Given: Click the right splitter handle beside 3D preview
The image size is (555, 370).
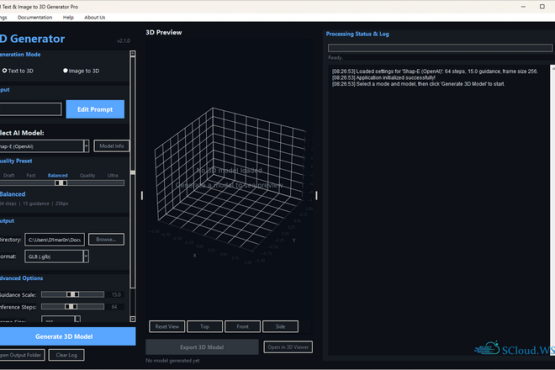Looking at the screenshot, I should 316,195.
